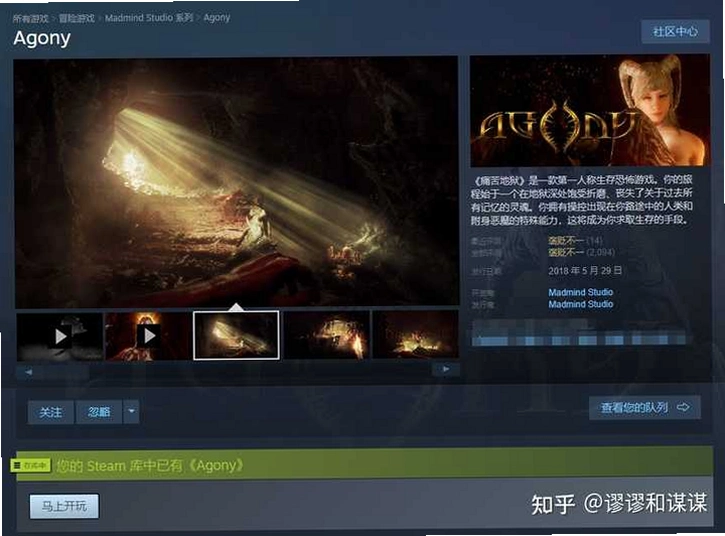Click the 您的 Steam 库中已有 Agony banner text
The width and height of the screenshot is (725, 536).
coord(149,465)
